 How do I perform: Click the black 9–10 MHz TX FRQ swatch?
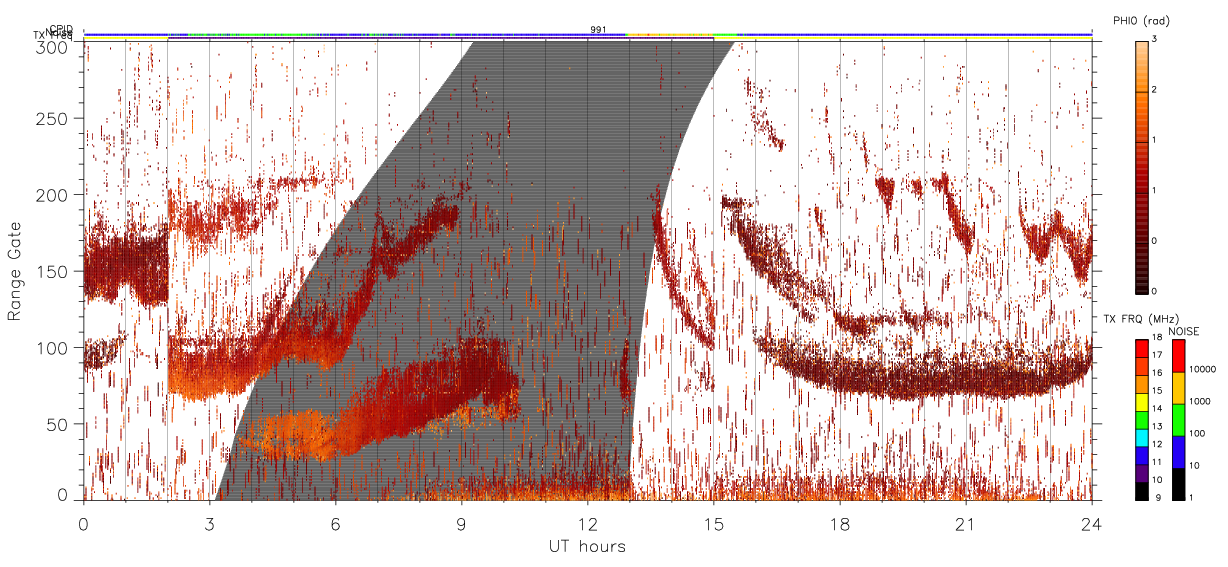coord(1141,491)
